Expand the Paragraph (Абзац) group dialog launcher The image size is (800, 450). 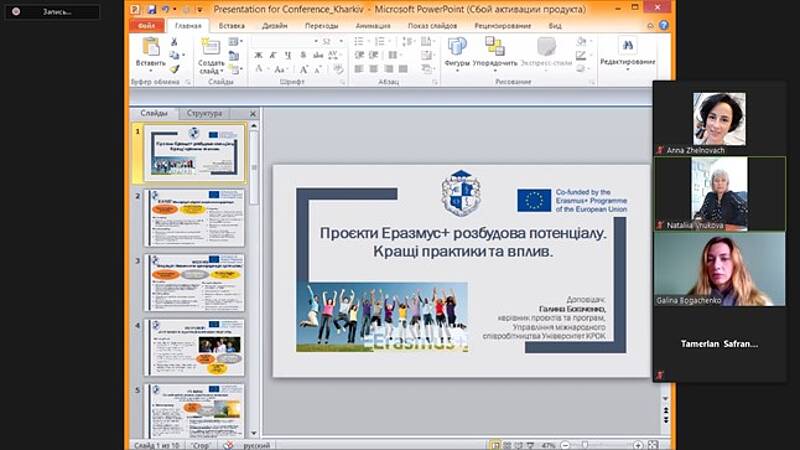[435, 82]
